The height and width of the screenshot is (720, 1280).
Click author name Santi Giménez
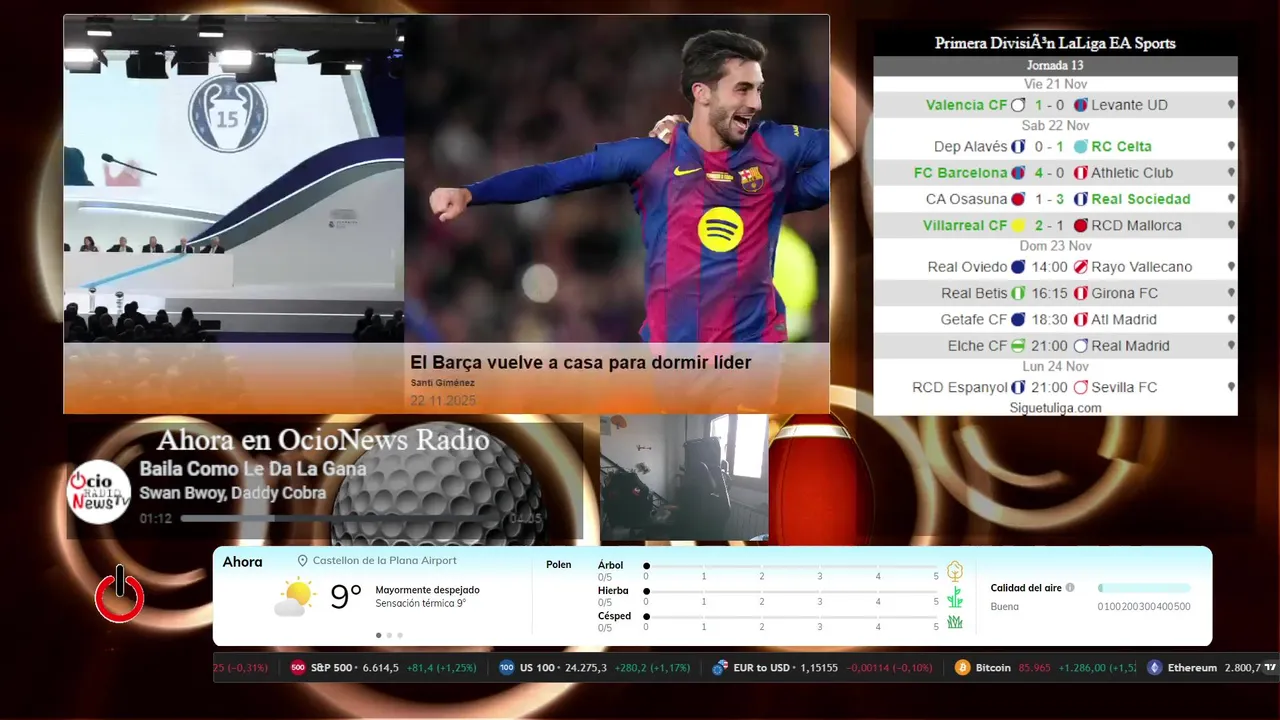[x=442, y=383]
